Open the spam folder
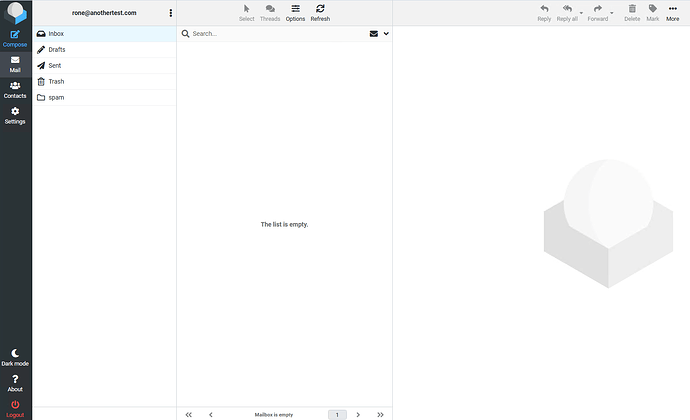690x420 pixels. 56,97
